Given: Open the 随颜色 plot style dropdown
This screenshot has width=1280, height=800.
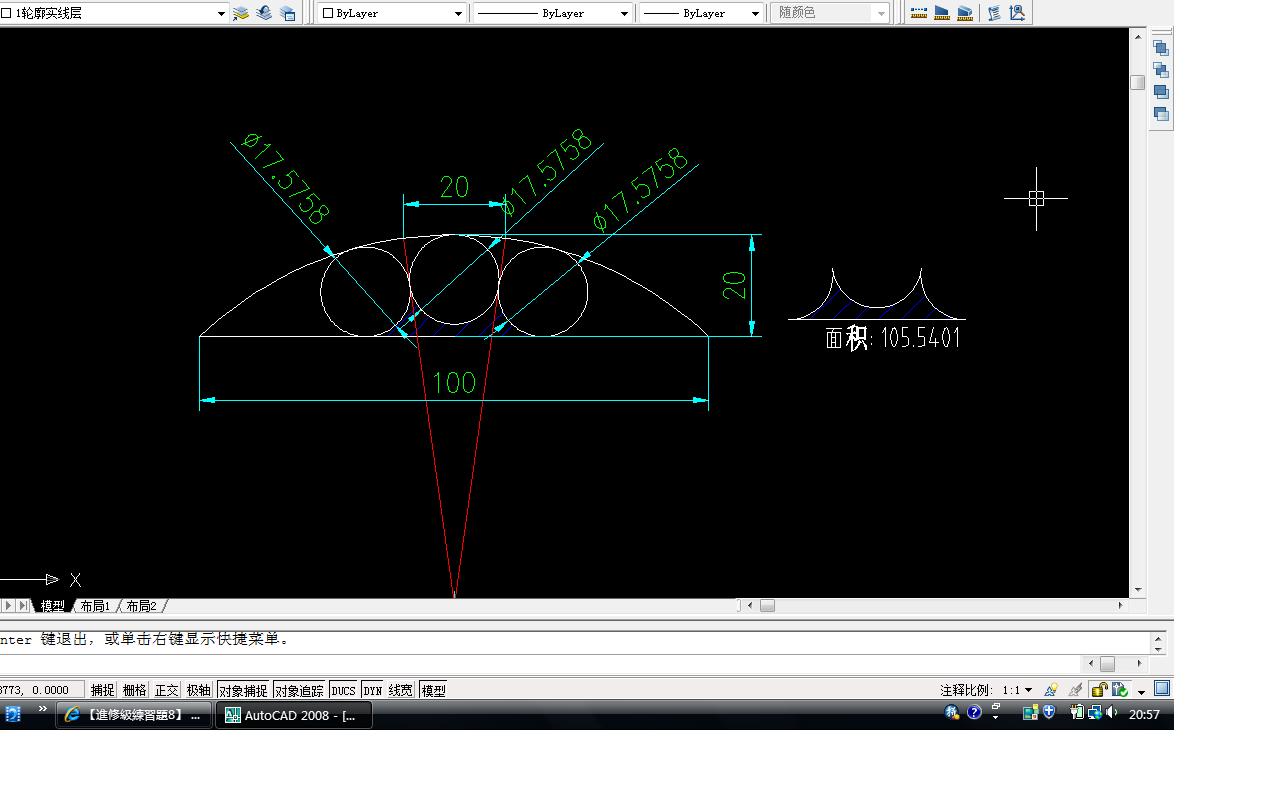Looking at the screenshot, I should click(x=880, y=14).
